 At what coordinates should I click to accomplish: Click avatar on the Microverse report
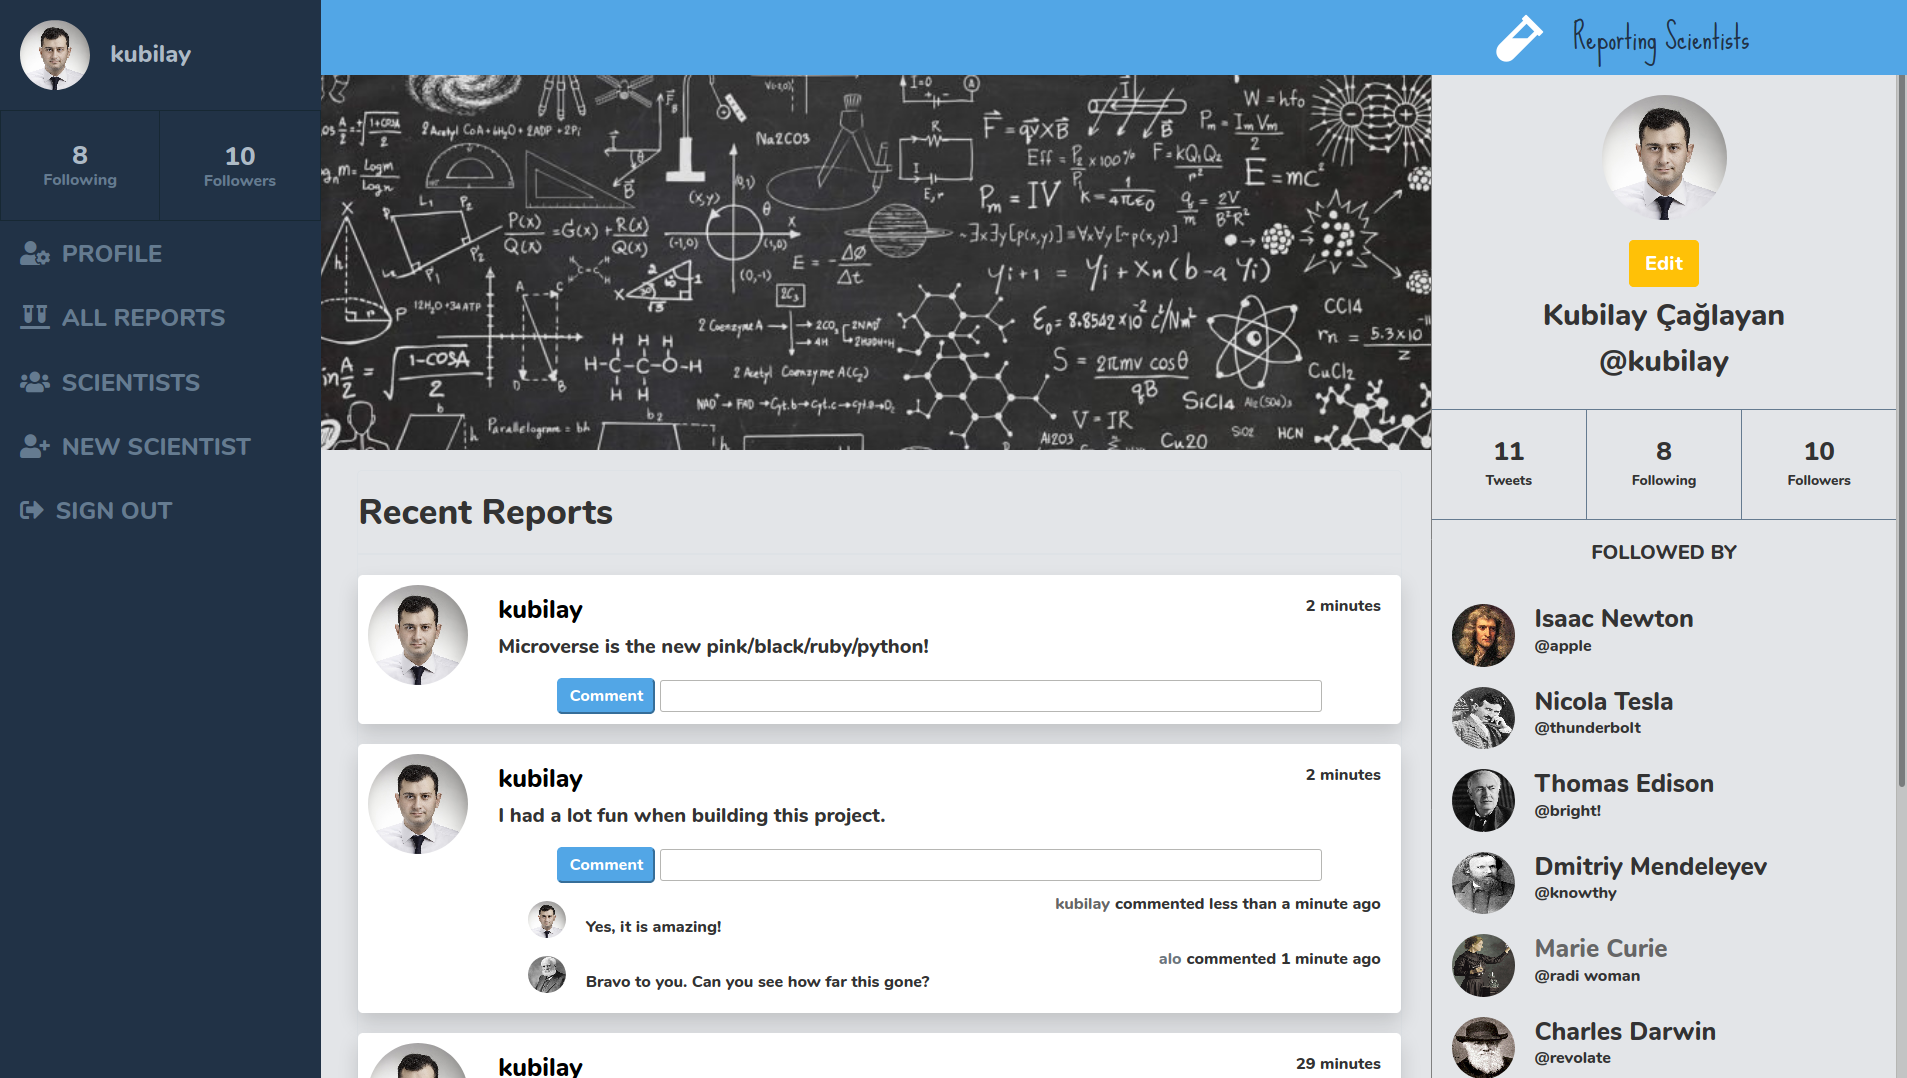[418, 635]
